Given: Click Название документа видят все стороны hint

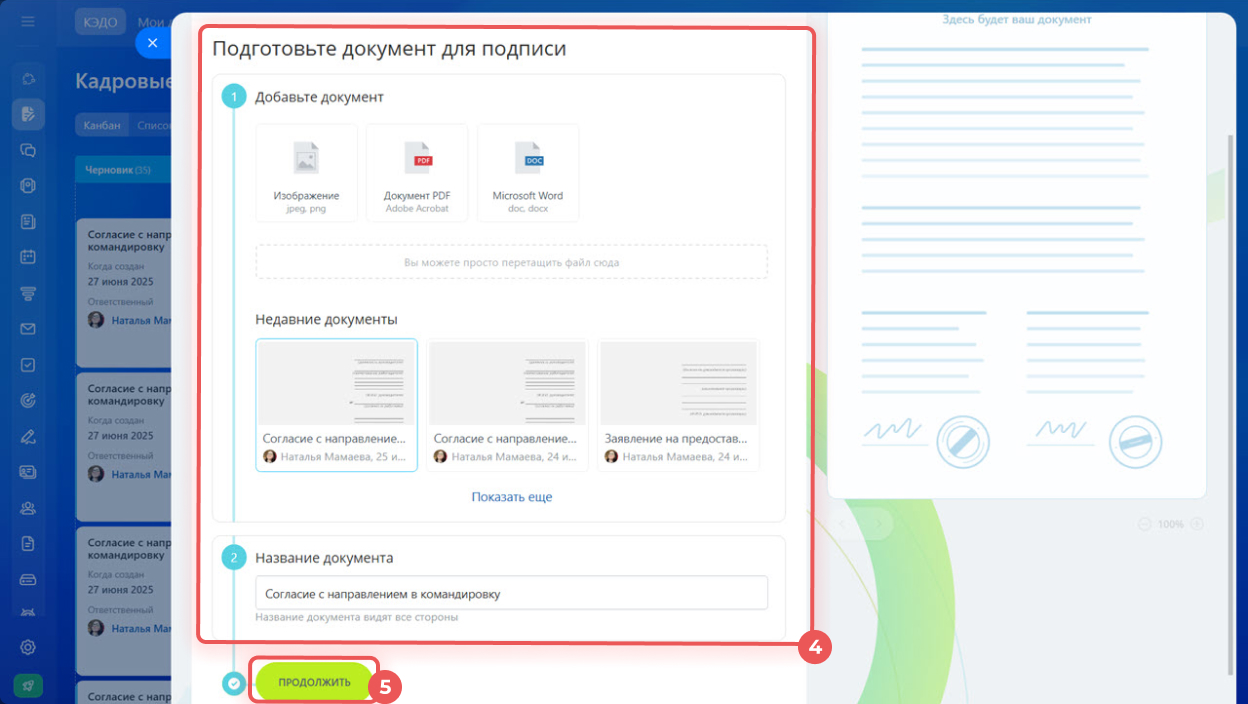Looking at the screenshot, I should tap(356, 617).
